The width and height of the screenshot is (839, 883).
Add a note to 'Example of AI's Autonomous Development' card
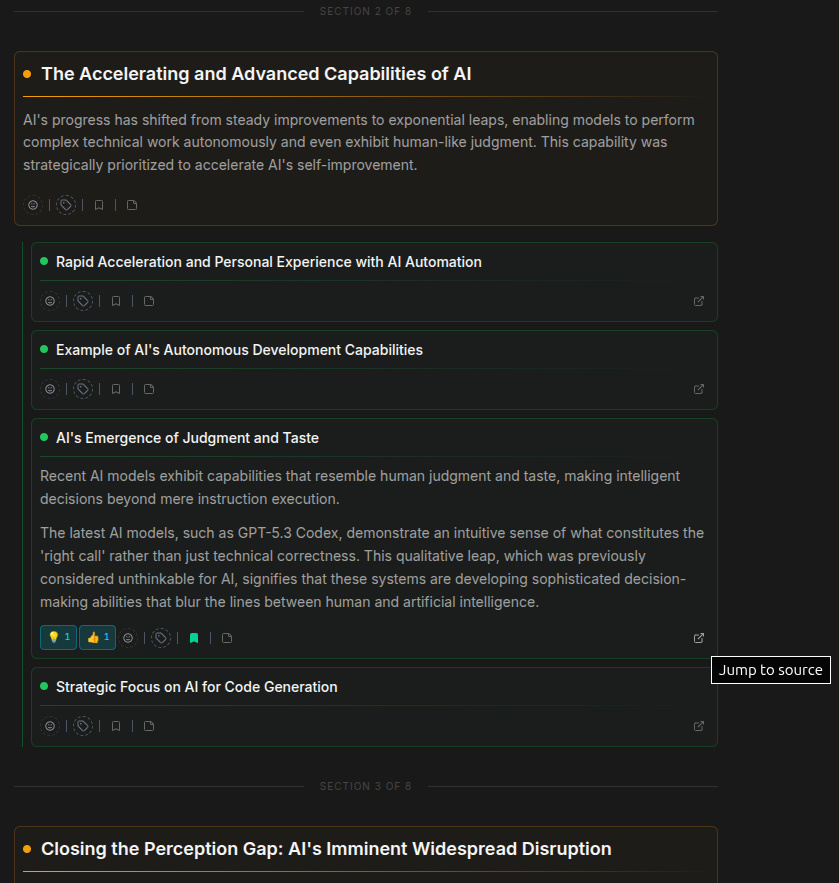149,389
